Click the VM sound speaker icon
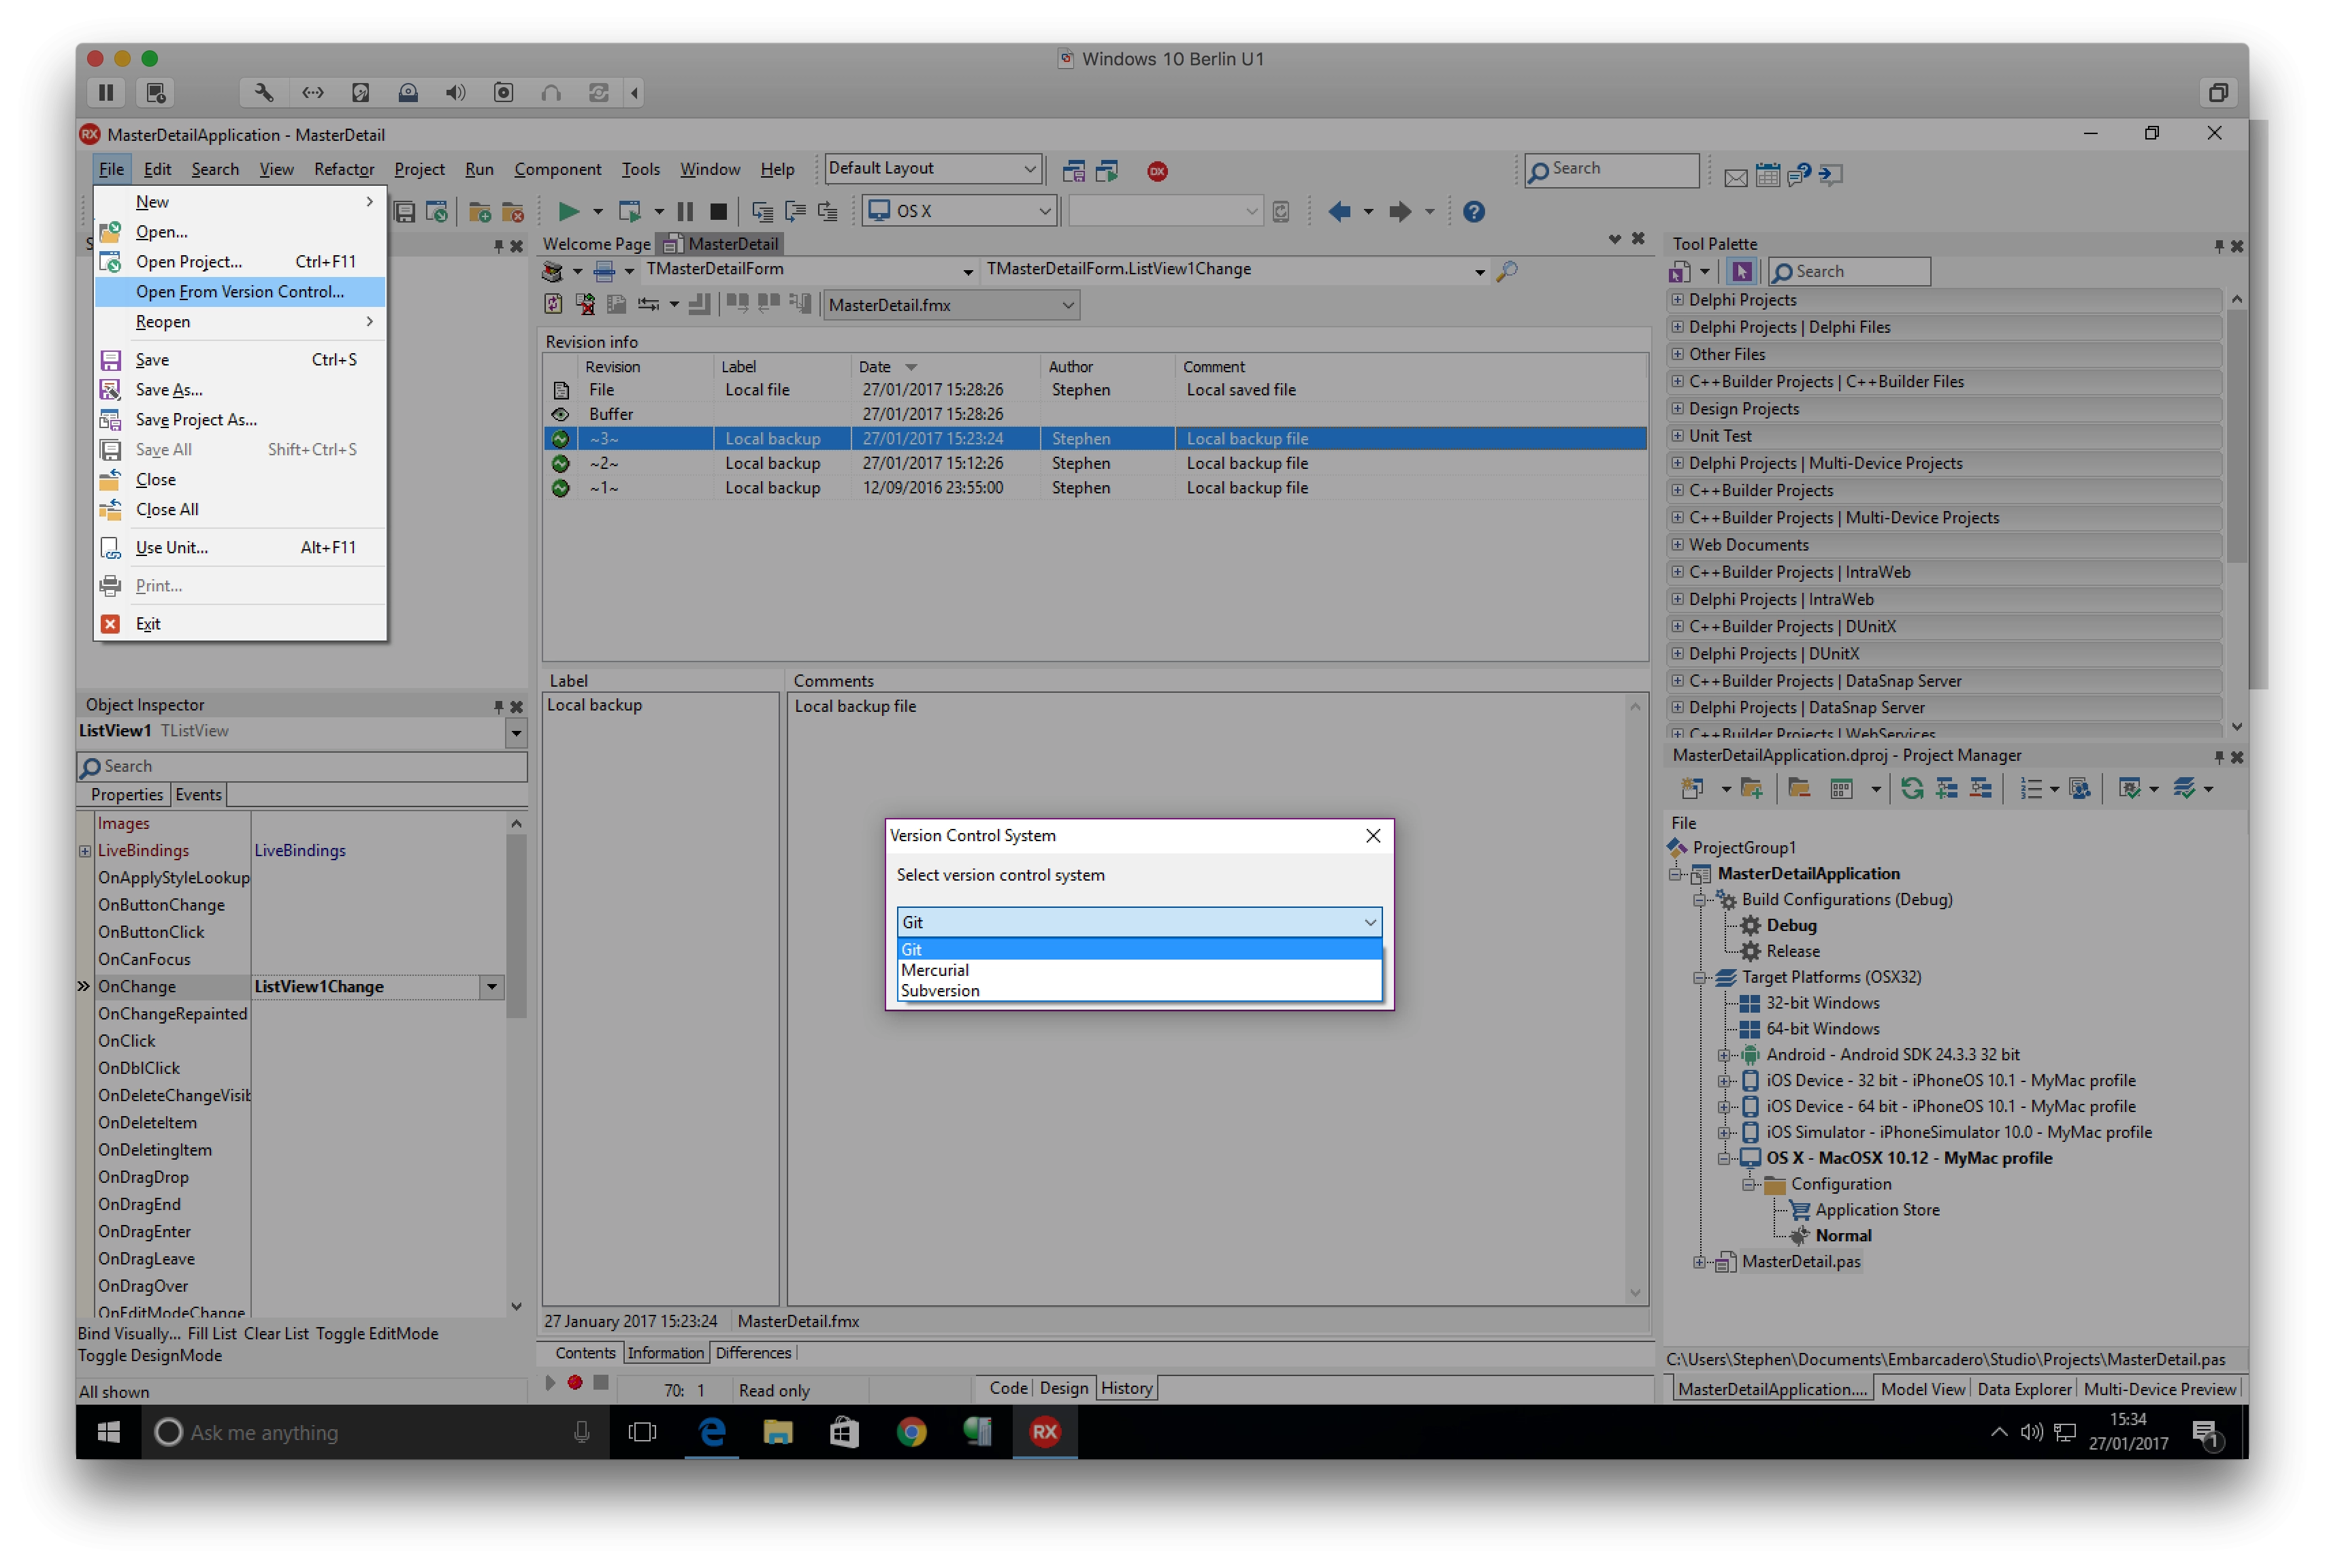Screen dimensions: 2325x1568 pos(455,92)
